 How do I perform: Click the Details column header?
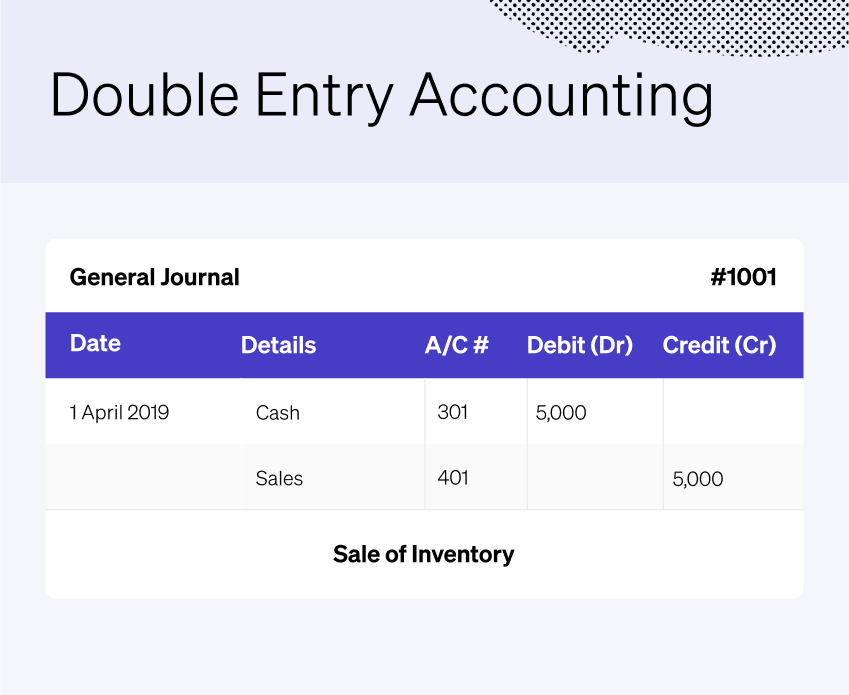(x=278, y=346)
